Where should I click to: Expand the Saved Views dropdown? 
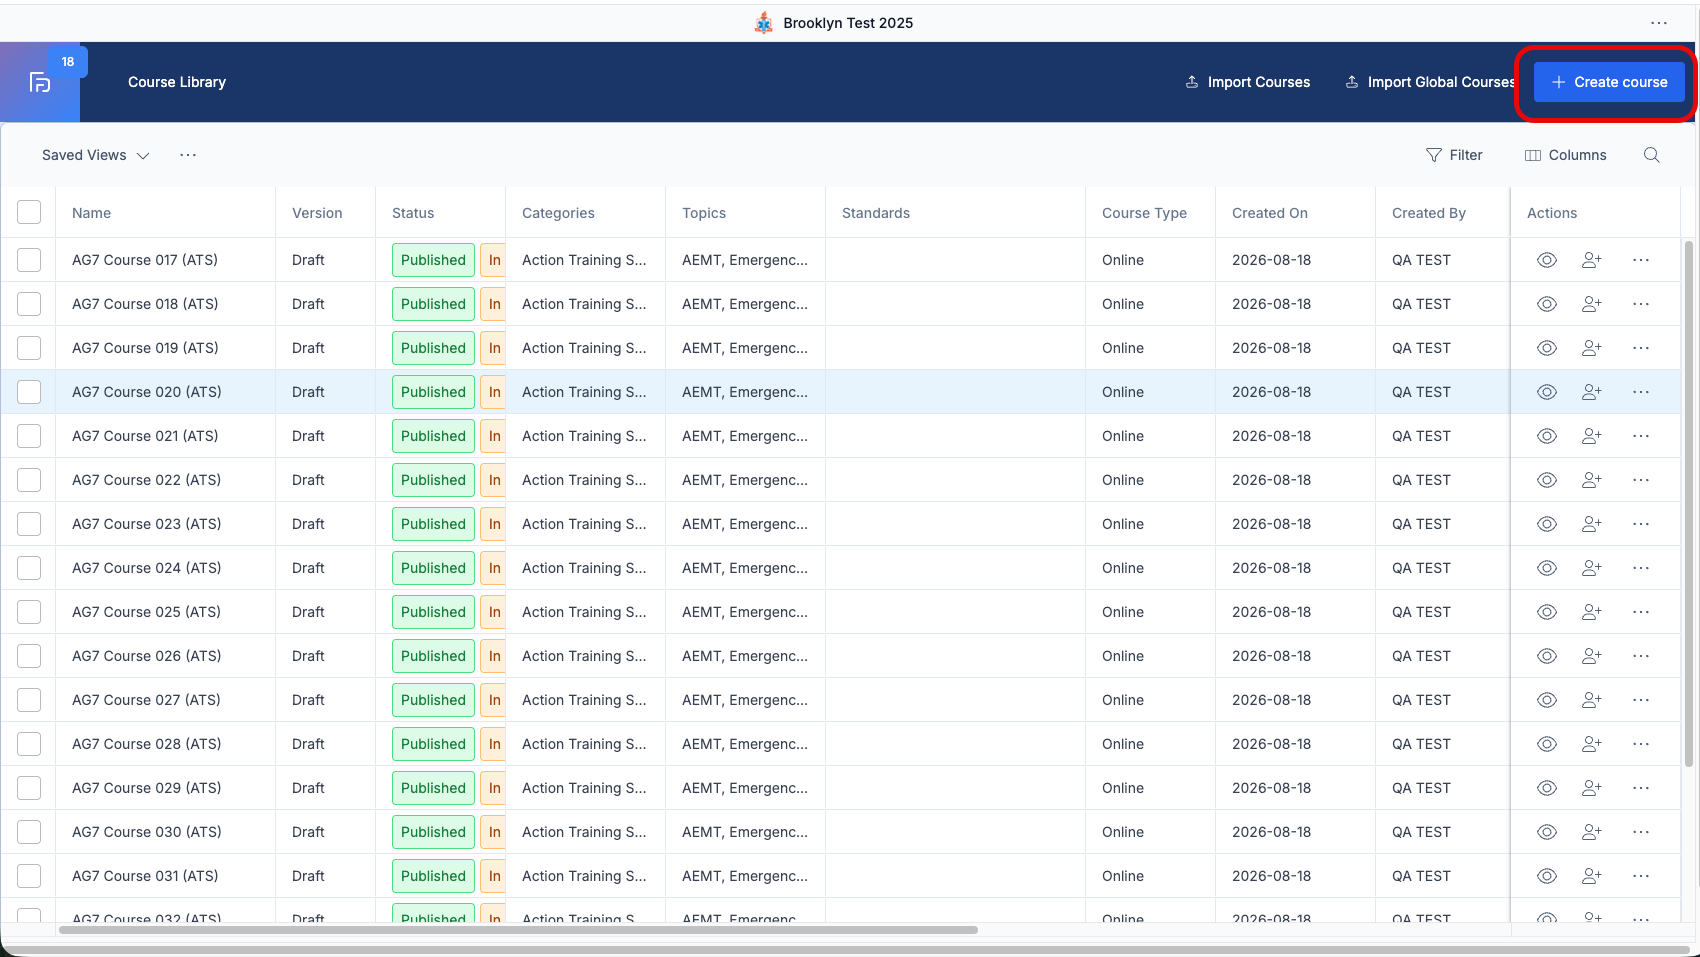tap(95, 155)
